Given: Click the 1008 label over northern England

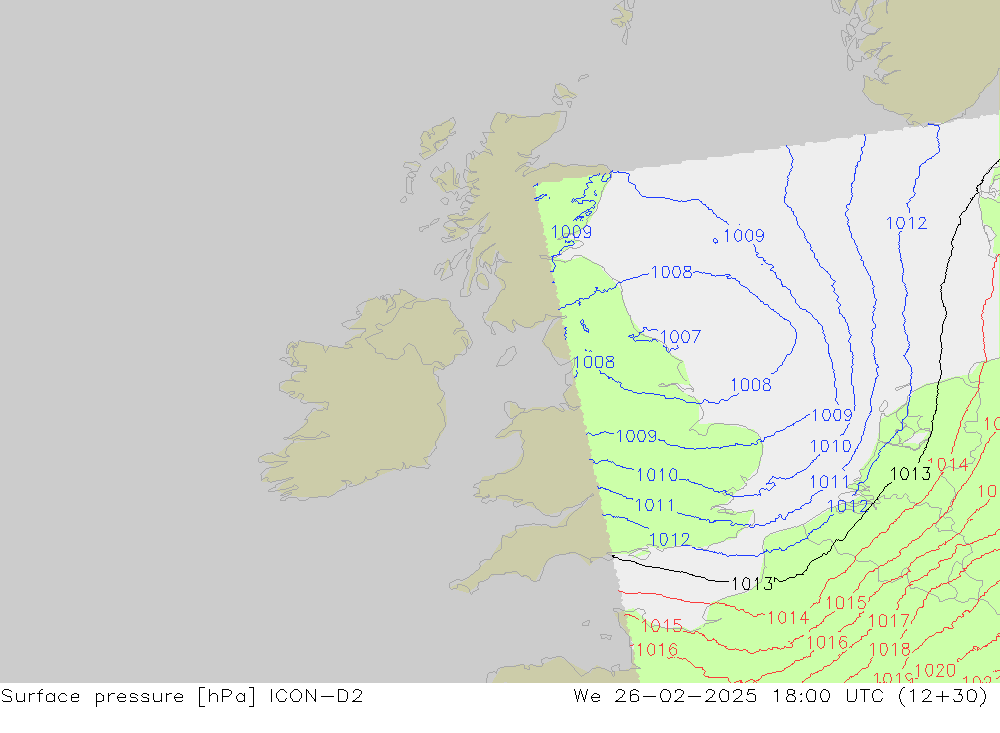Looking at the screenshot, I should [594, 362].
